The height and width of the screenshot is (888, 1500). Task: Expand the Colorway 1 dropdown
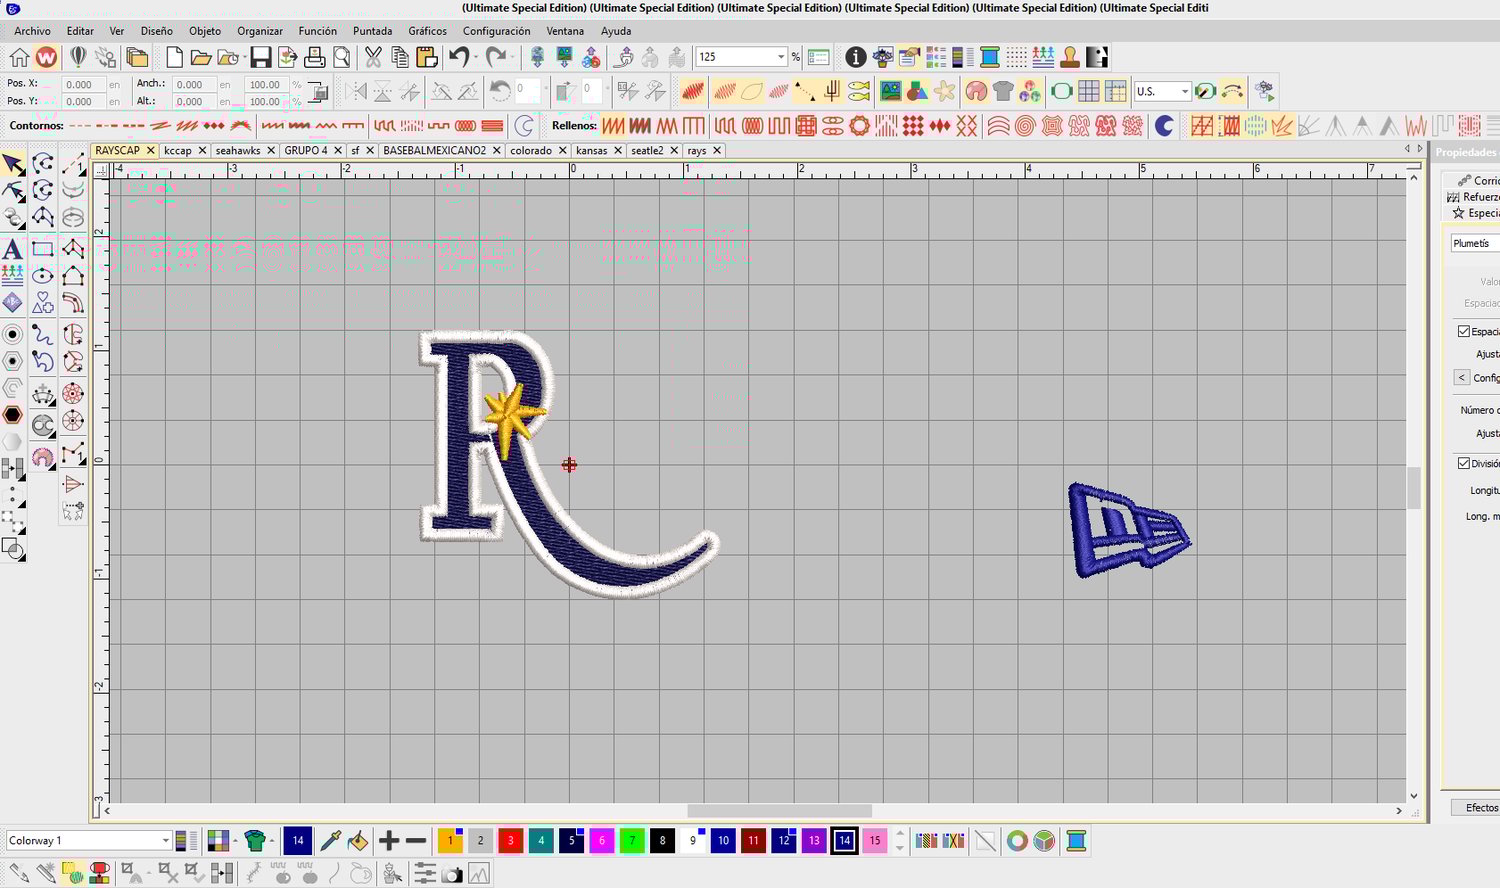coord(165,841)
